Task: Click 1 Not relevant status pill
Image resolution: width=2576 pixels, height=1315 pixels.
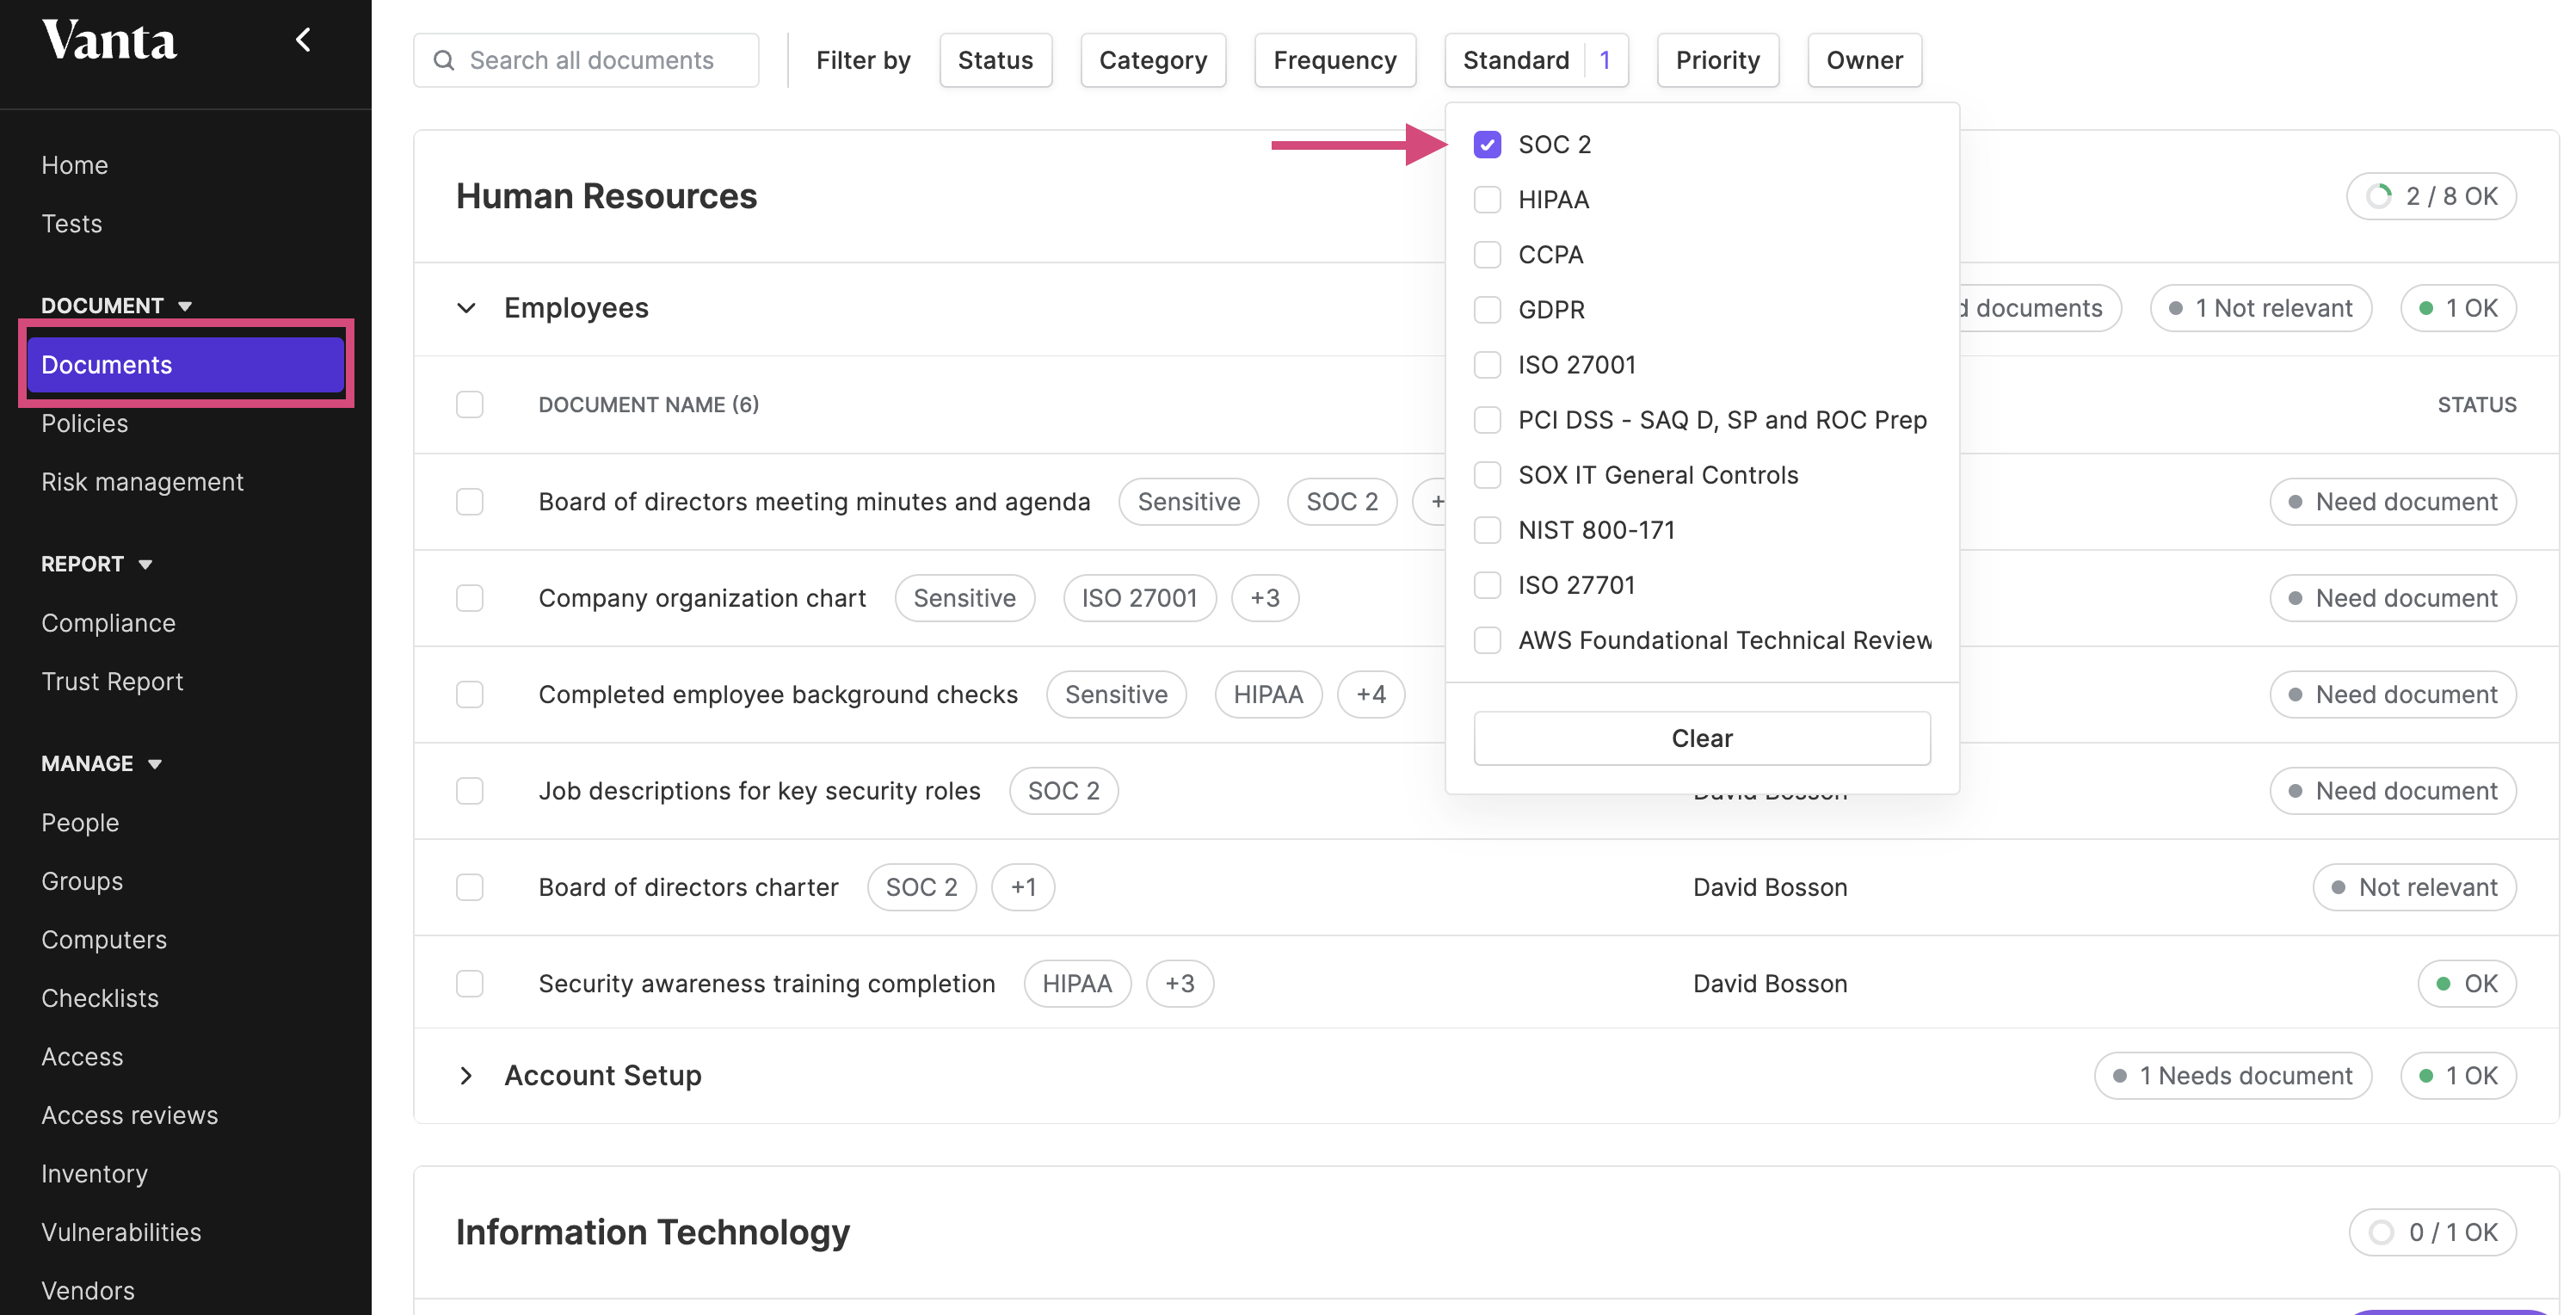Action: click(2261, 308)
